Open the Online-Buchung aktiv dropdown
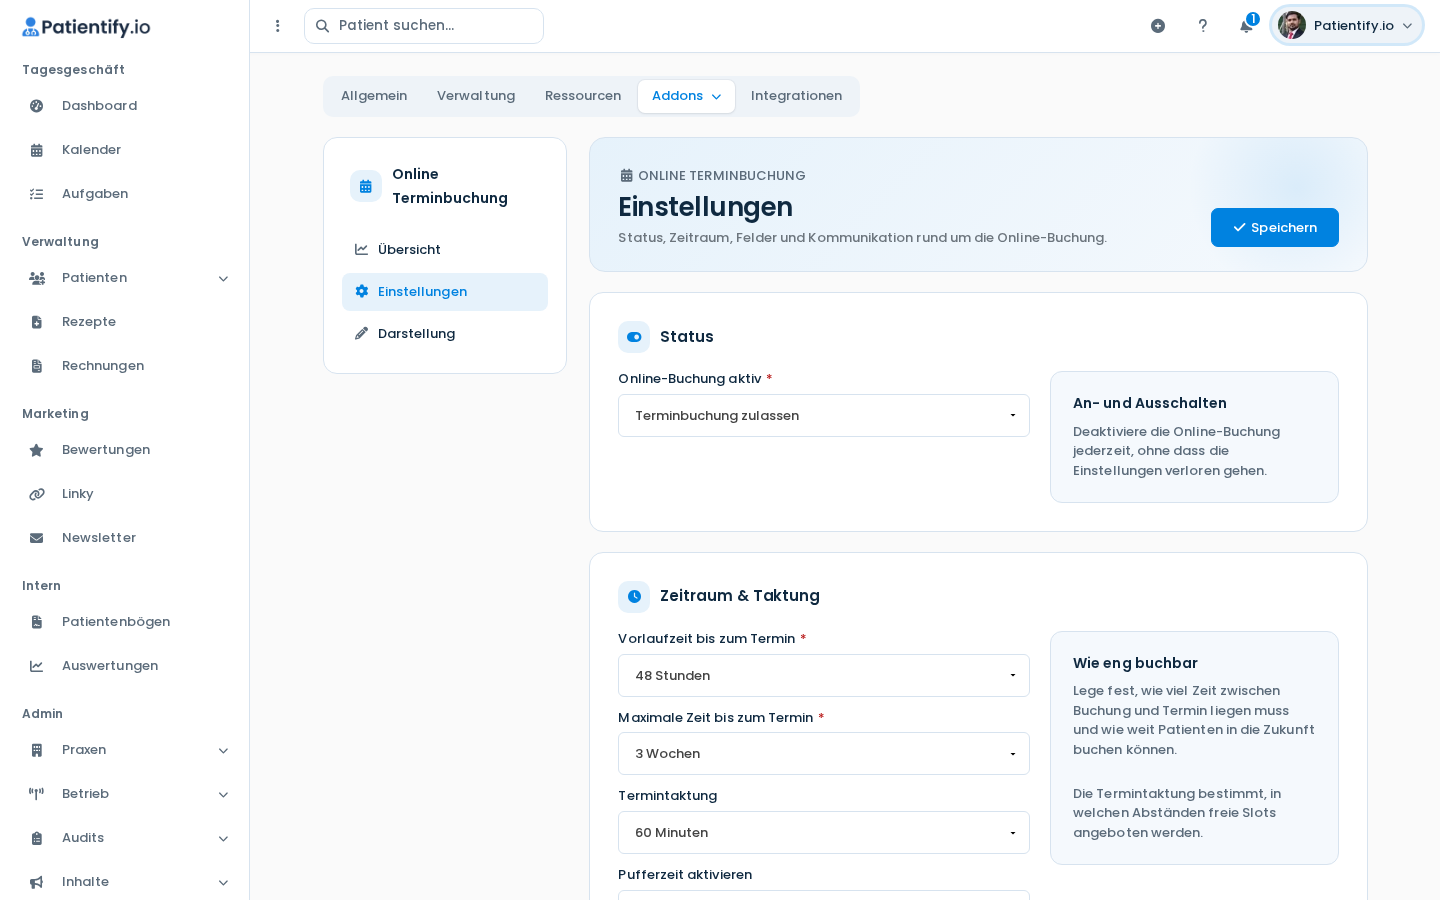 coord(824,416)
